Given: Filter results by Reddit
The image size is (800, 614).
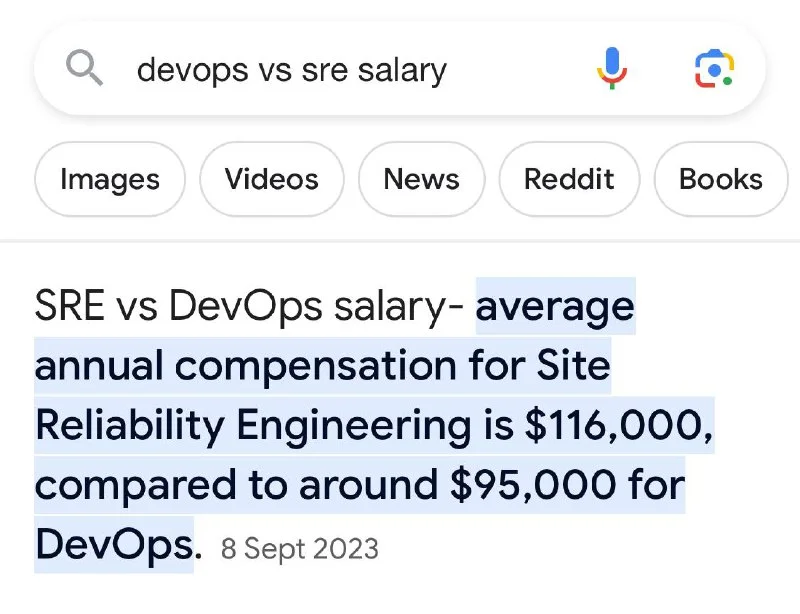Looking at the screenshot, I should 569,179.
